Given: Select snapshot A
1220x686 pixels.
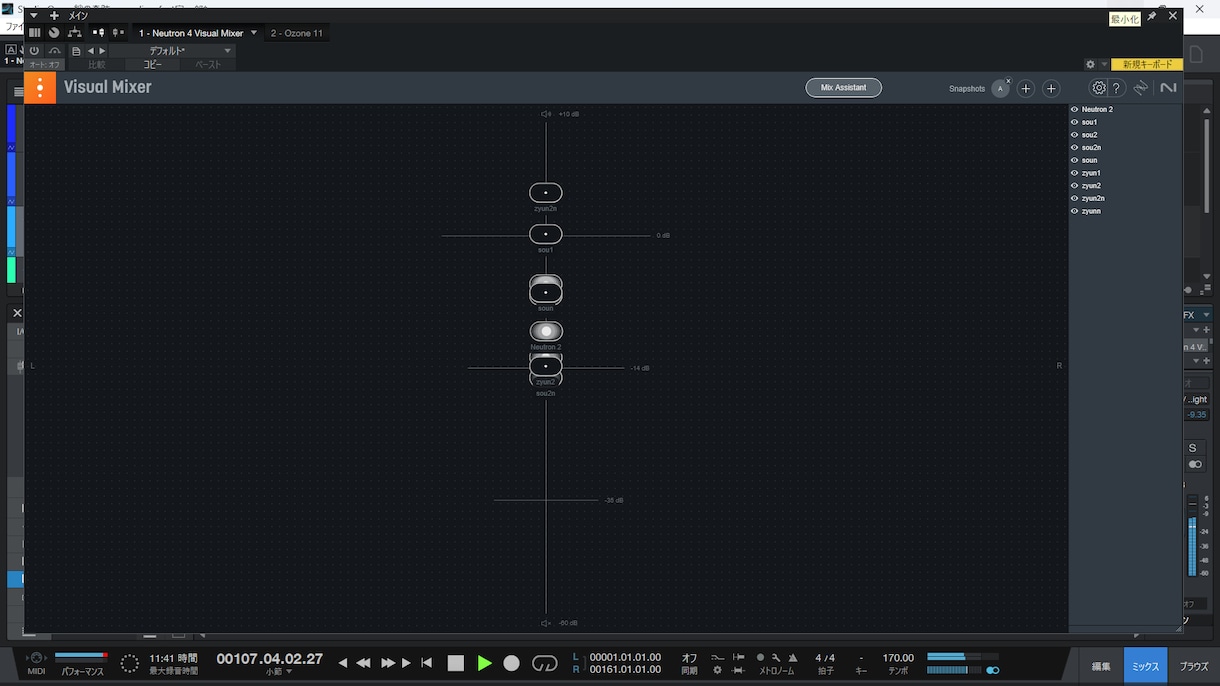Looking at the screenshot, I should click(1000, 89).
